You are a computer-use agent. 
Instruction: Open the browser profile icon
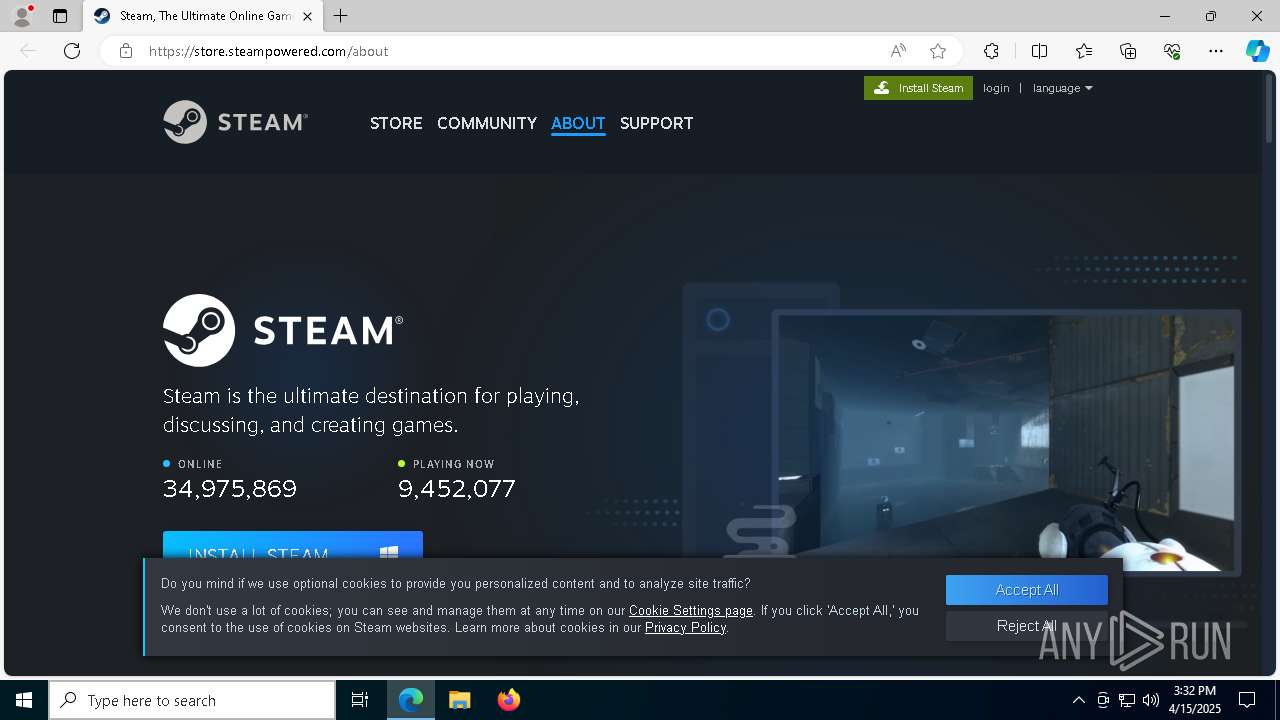[22, 16]
